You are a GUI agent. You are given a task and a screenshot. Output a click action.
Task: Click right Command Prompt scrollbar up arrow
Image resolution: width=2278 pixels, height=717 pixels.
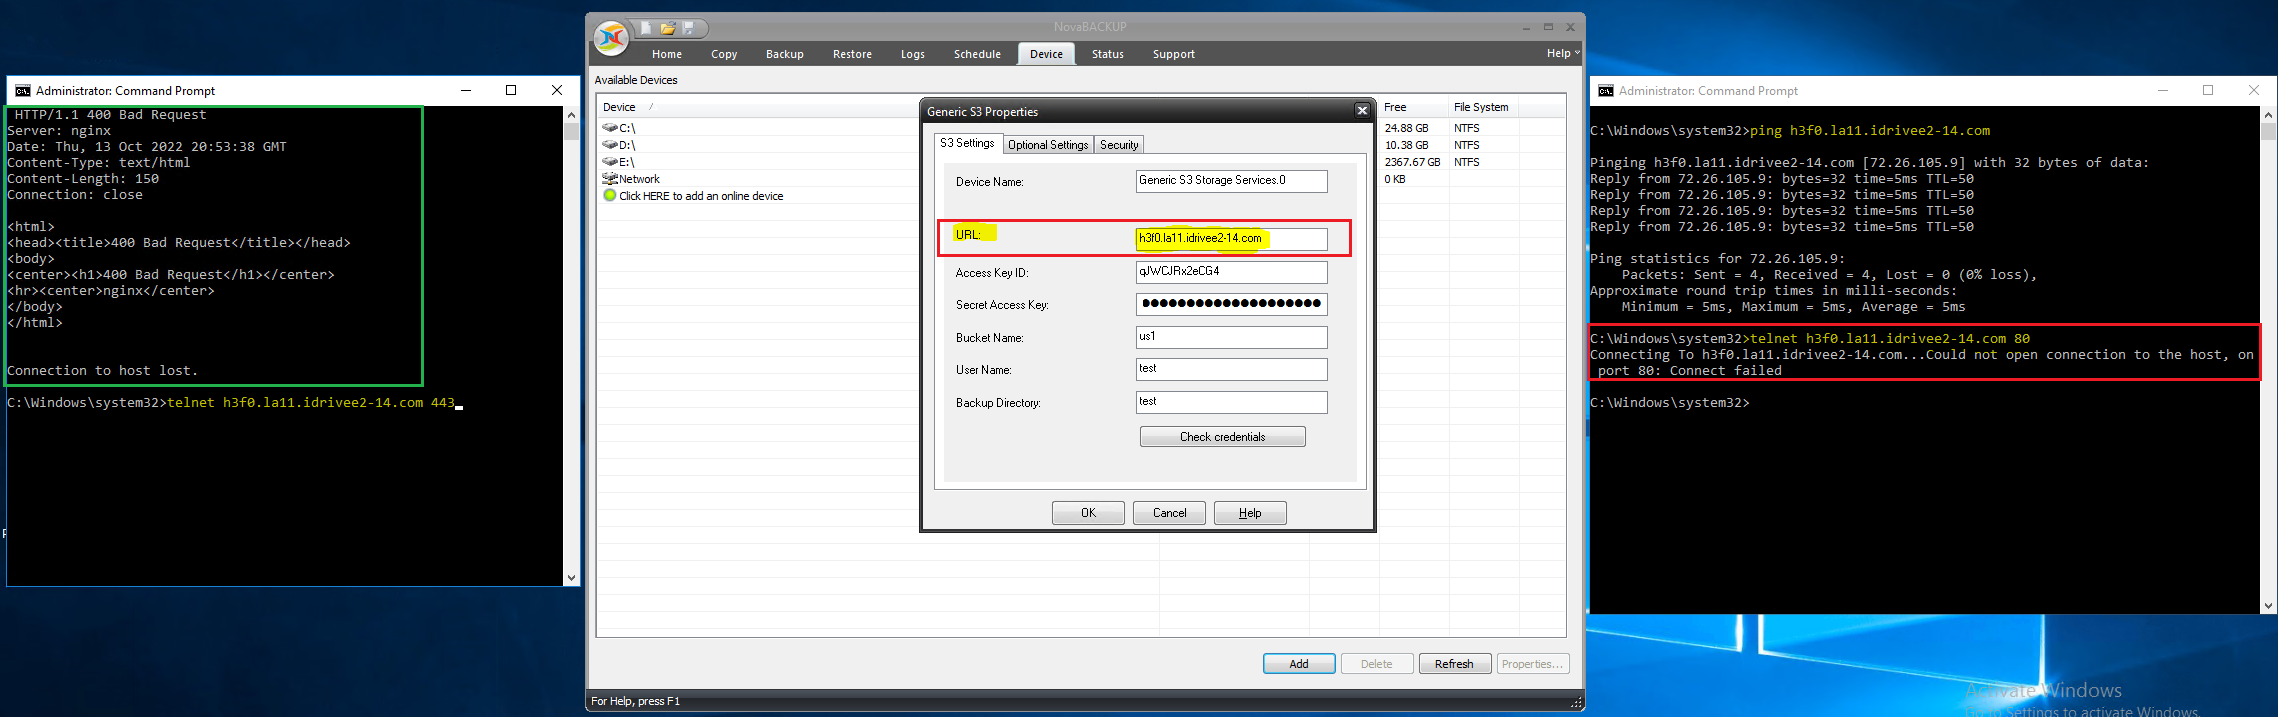click(x=2268, y=115)
